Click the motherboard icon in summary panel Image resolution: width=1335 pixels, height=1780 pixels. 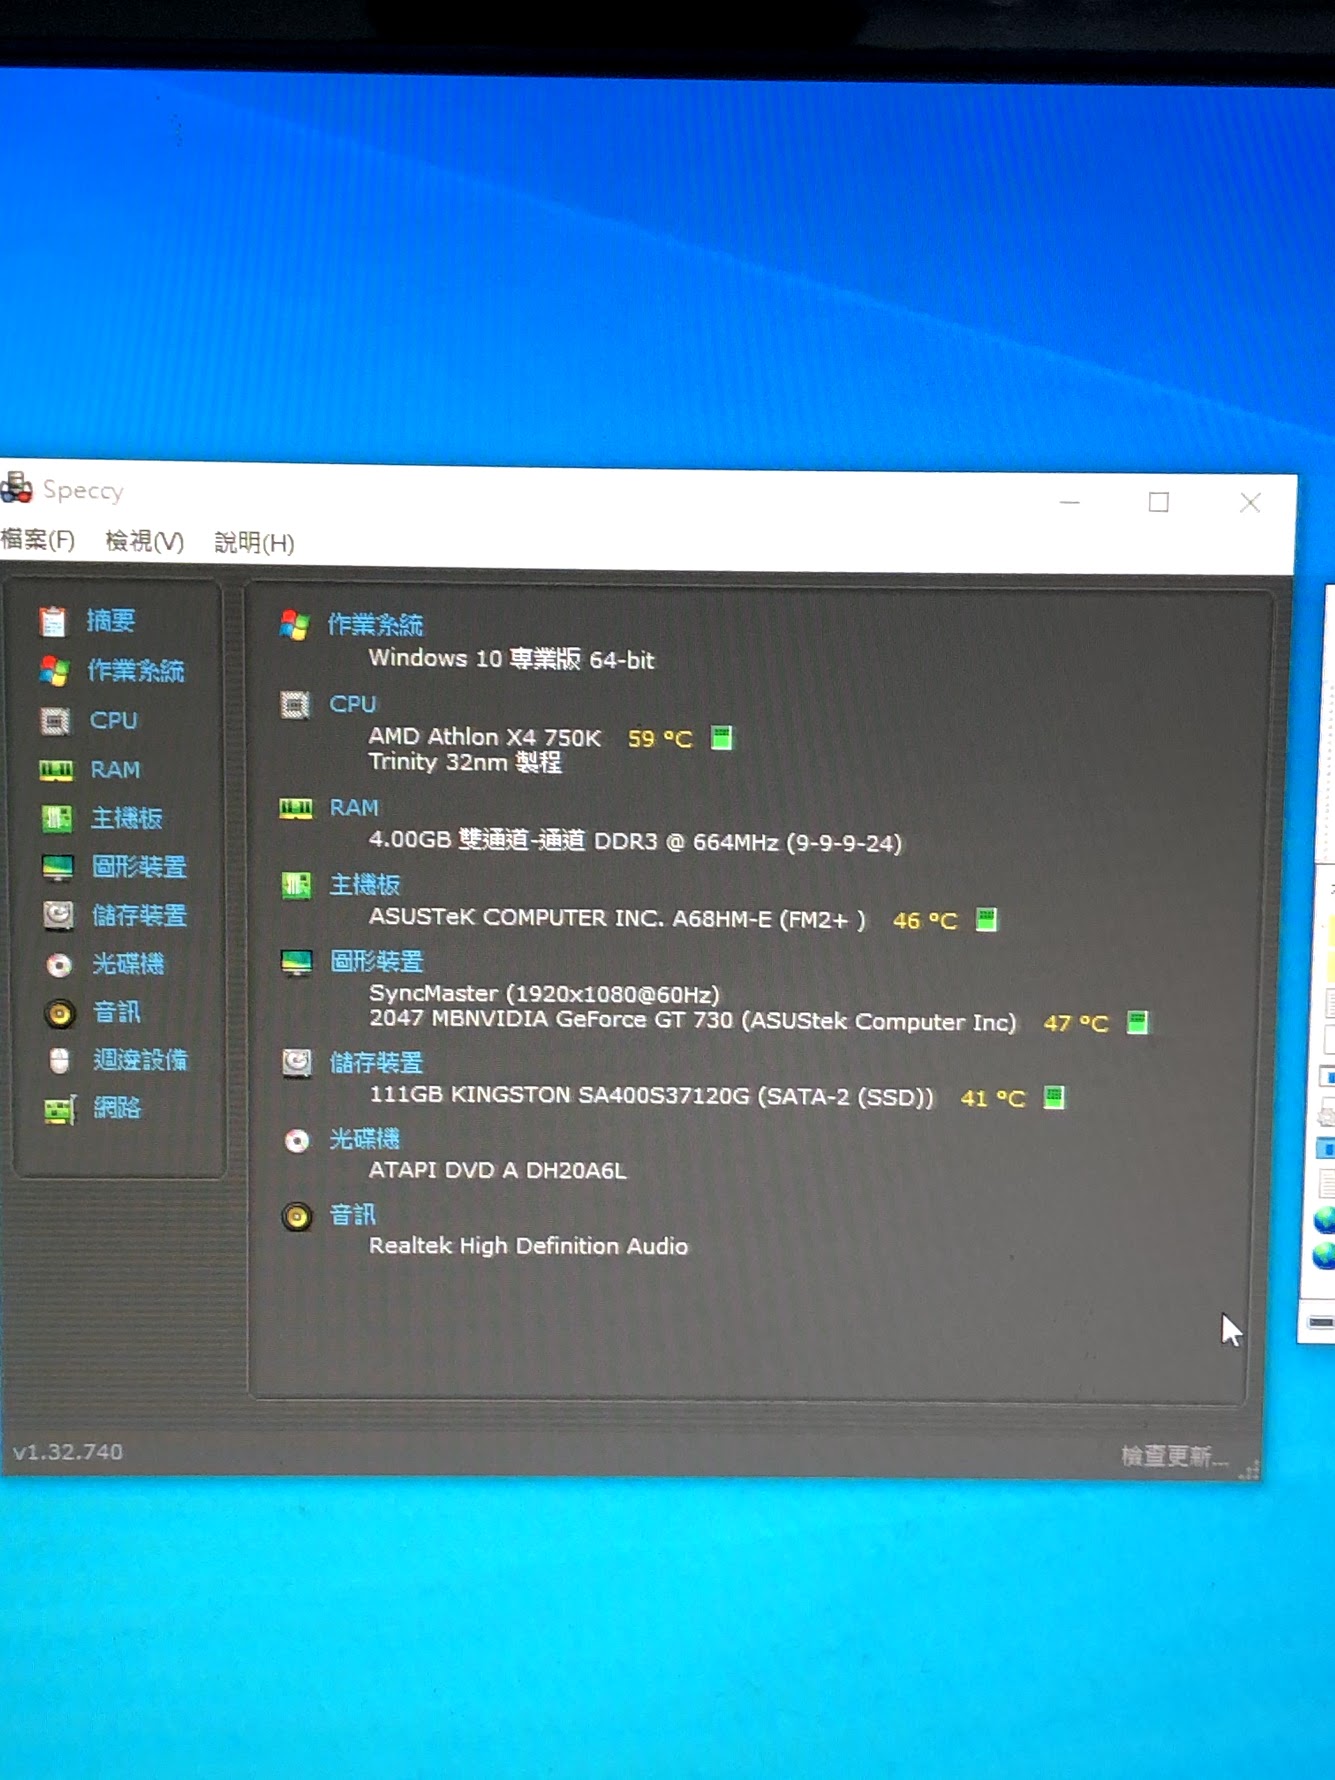click(296, 885)
